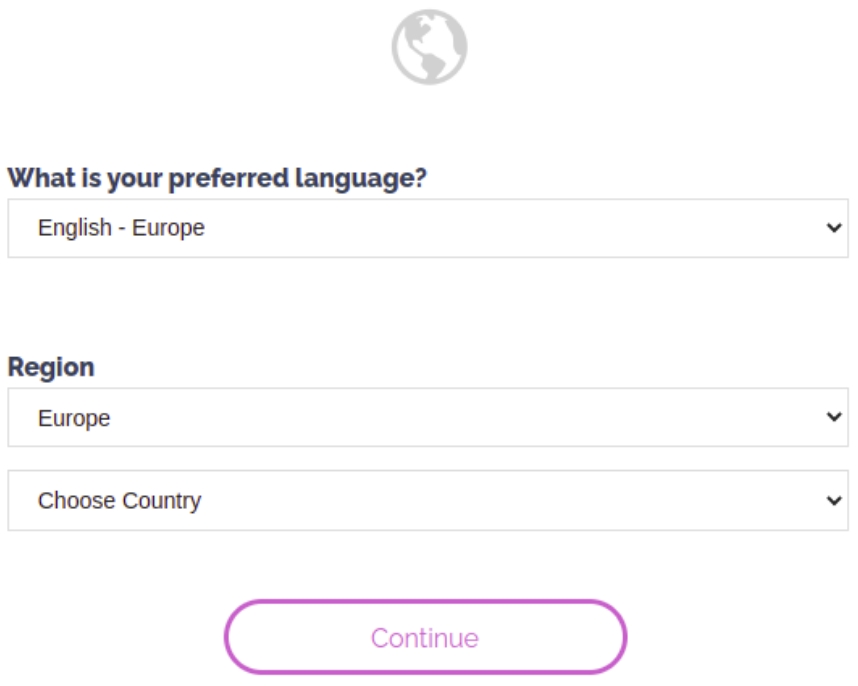Click the Choose Country chevron arrow
Viewport: 858px width, 686px height.
pos(835,500)
